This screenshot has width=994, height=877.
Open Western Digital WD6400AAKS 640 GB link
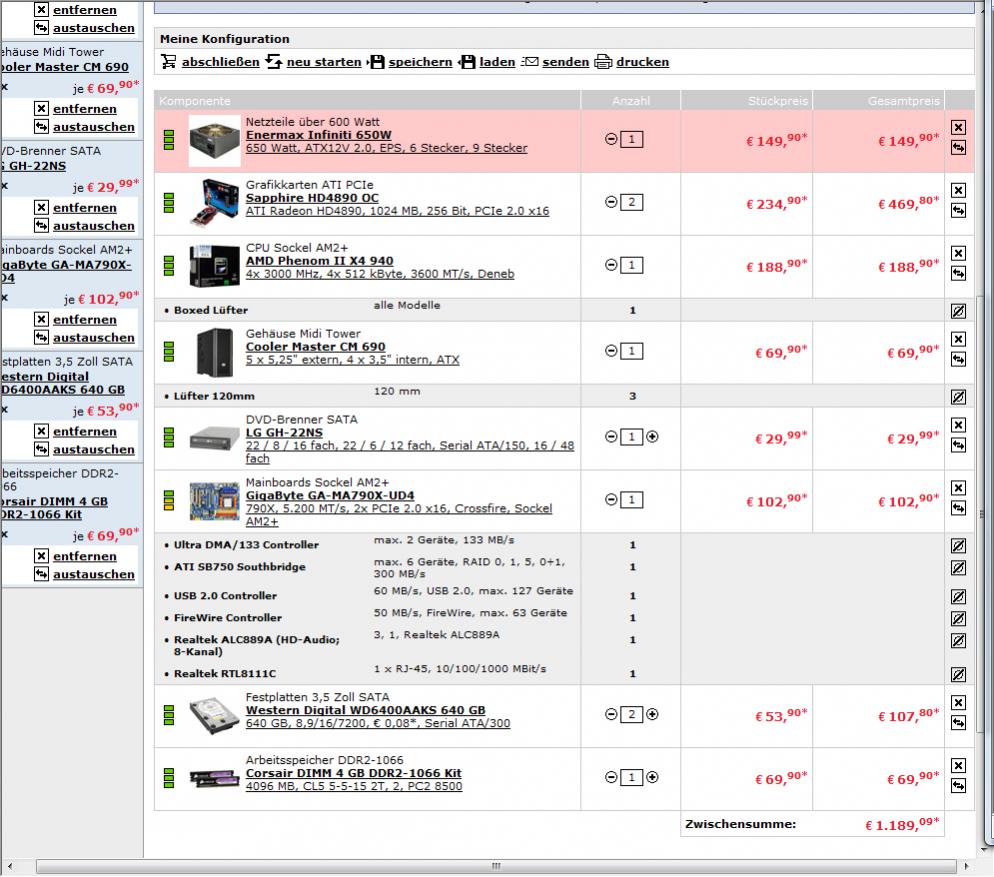click(365, 710)
